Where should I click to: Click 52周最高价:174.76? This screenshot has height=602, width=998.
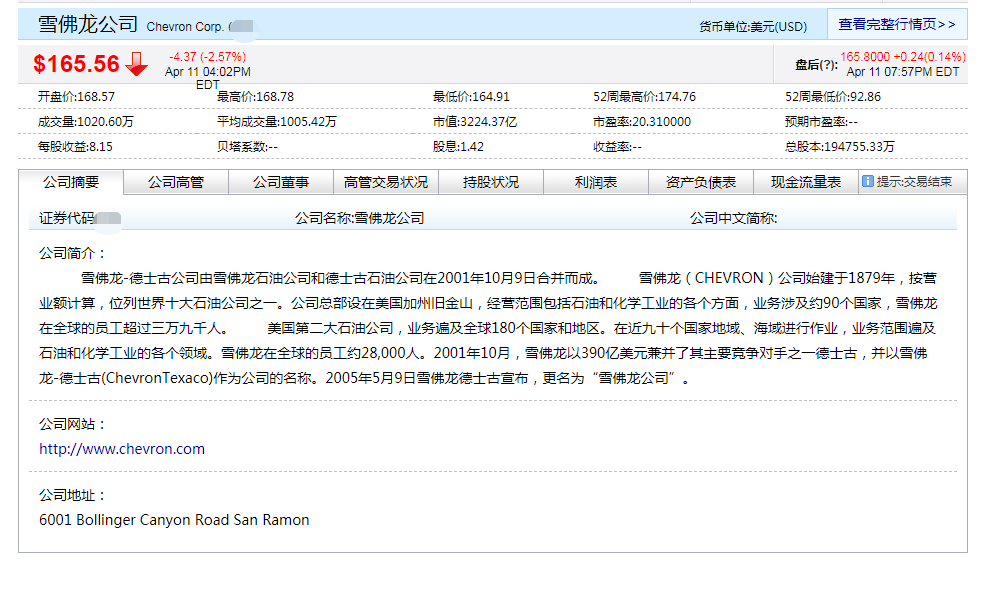pos(644,97)
